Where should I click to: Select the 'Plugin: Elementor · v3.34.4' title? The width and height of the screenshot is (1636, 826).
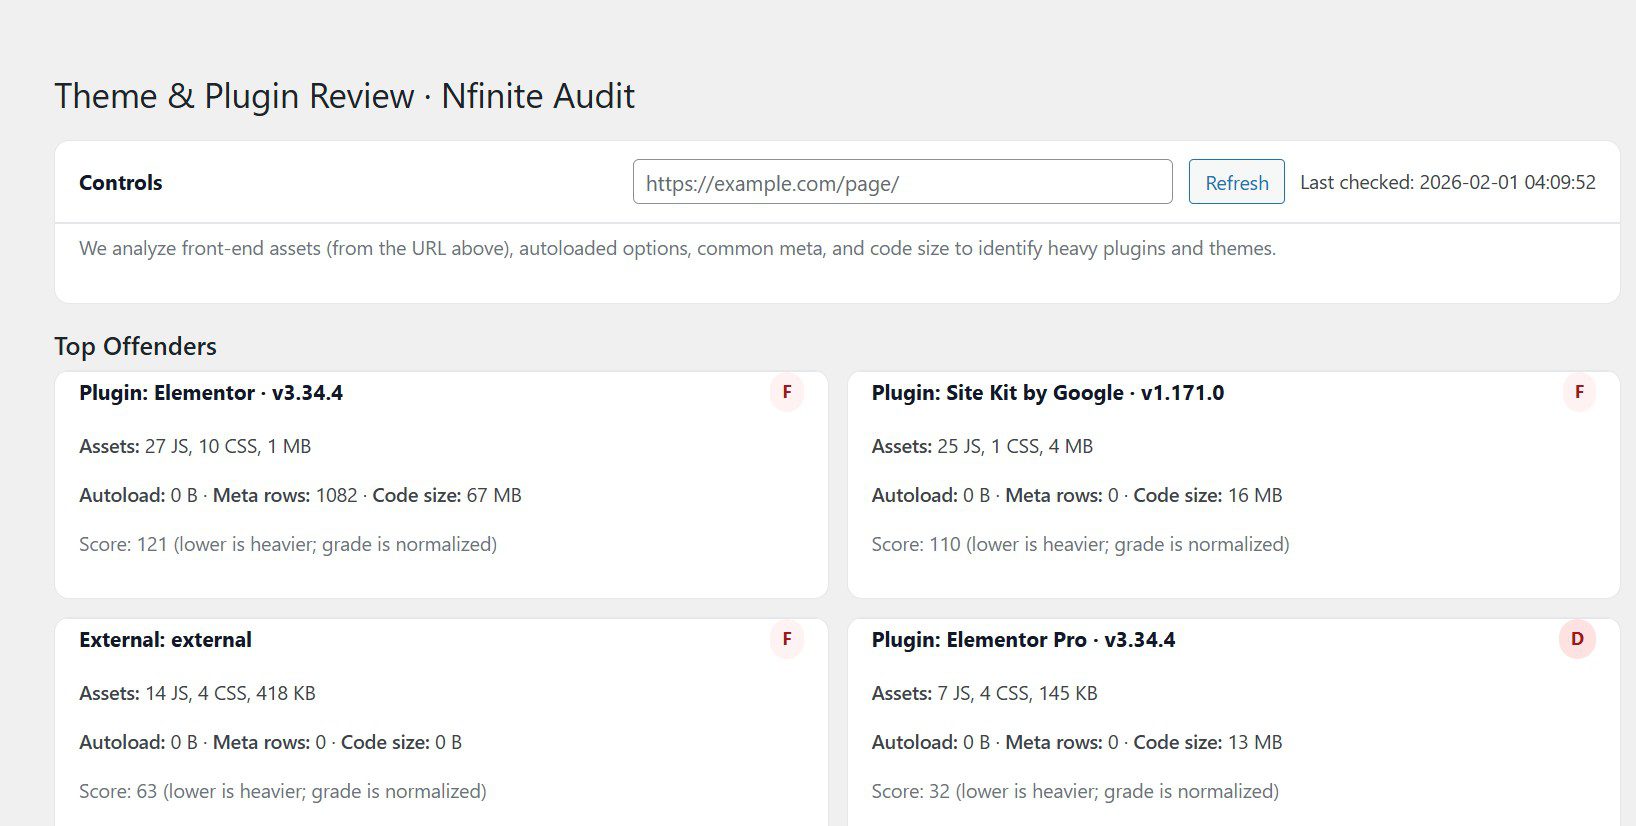[x=211, y=393]
